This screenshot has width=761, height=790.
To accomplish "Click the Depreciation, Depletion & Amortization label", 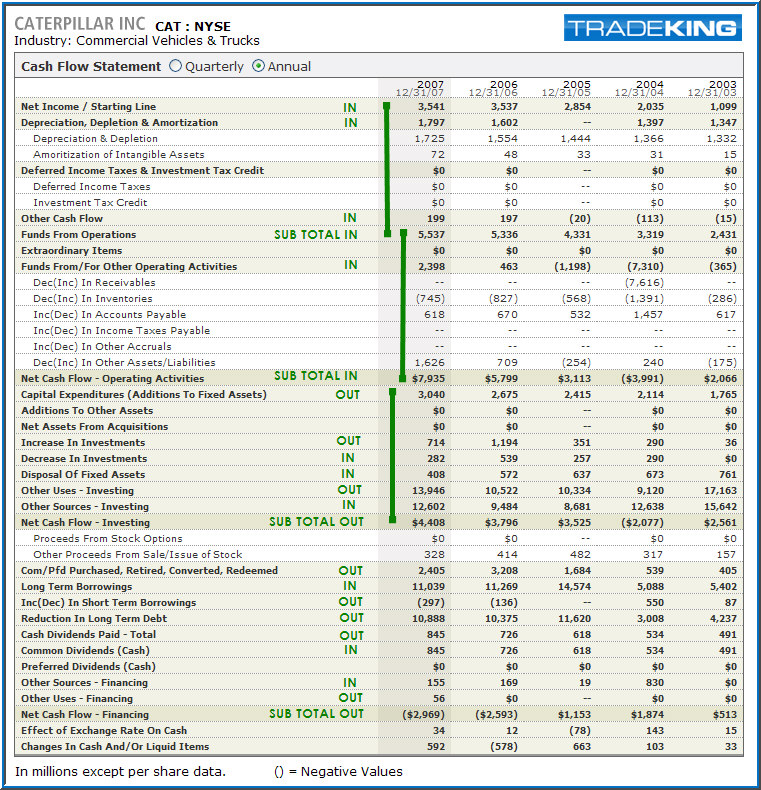I will (x=119, y=123).
